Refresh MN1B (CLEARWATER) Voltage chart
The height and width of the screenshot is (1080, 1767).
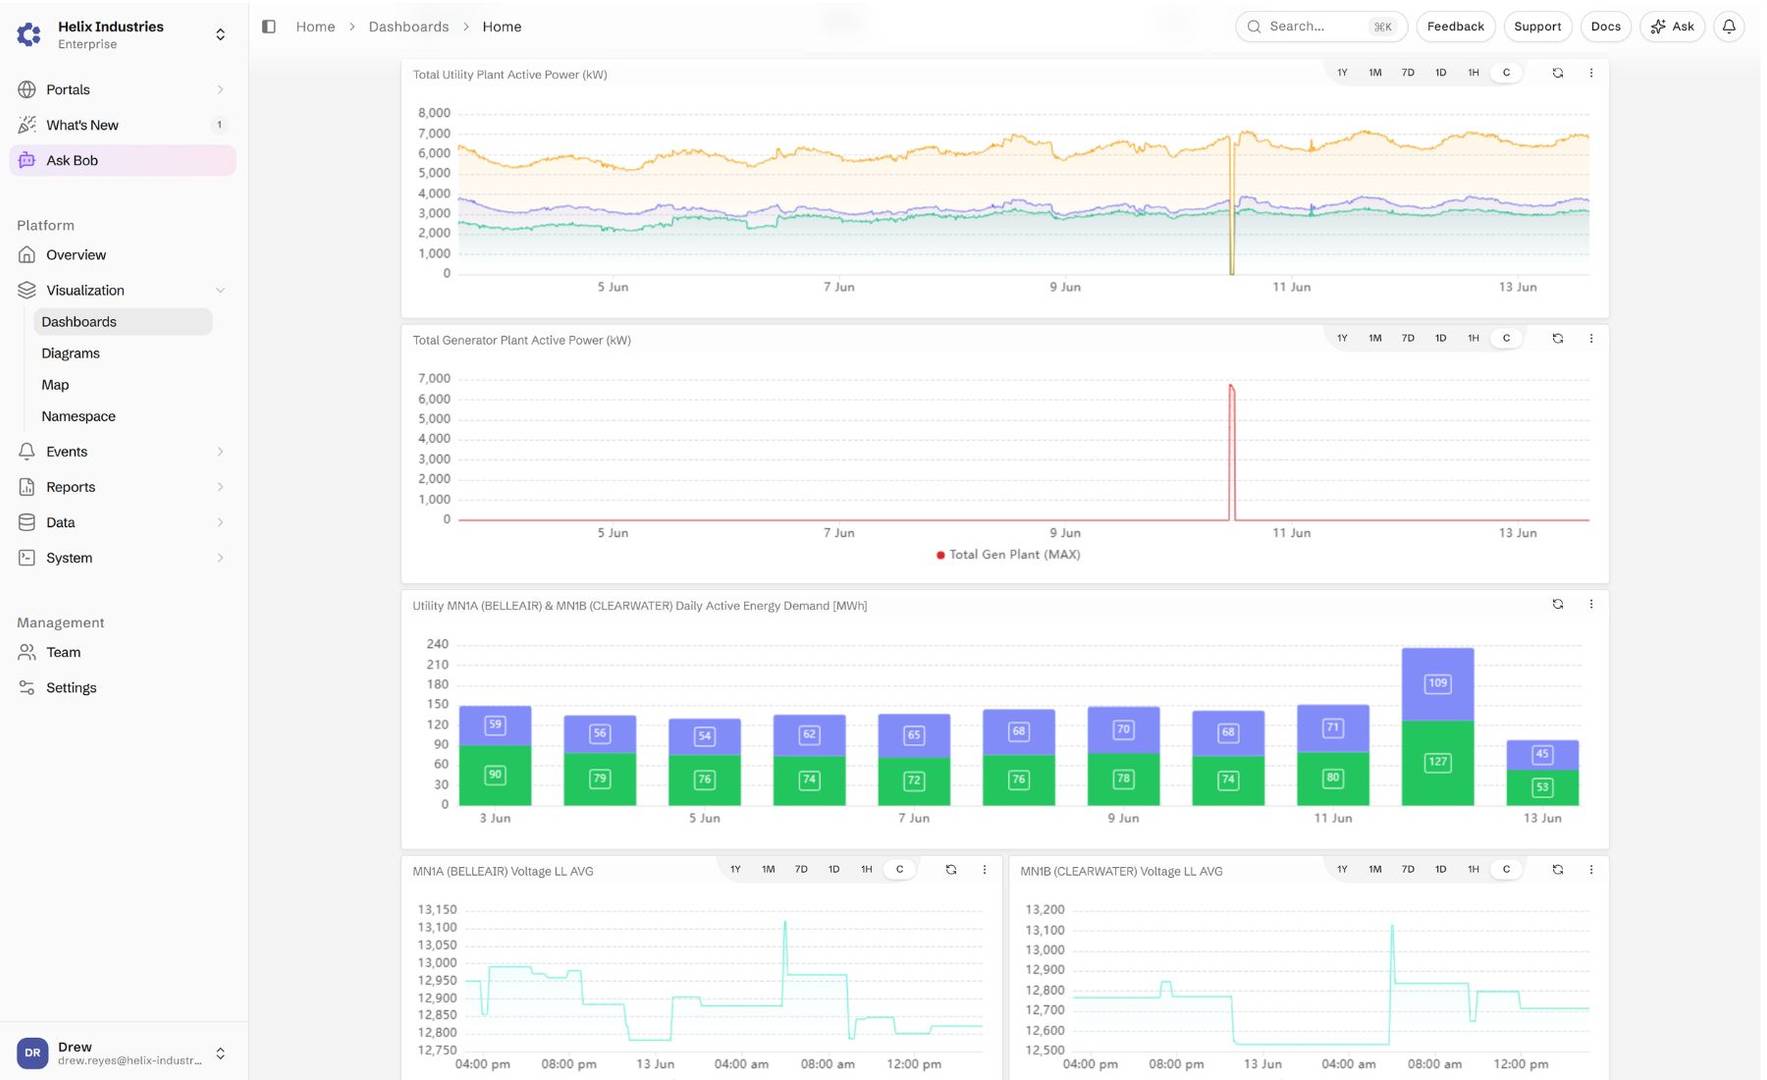[1558, 870]
